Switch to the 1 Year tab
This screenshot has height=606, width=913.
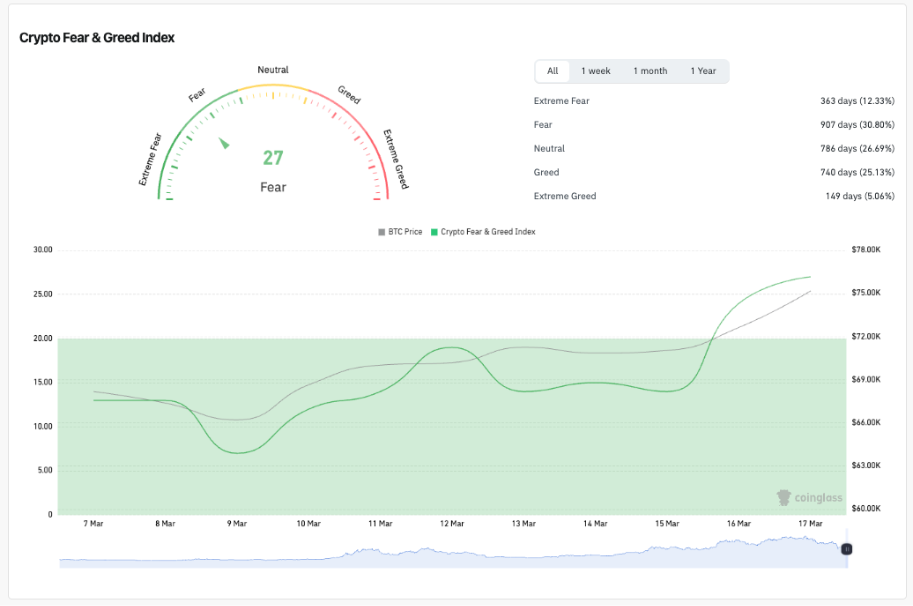click(703, 71)
